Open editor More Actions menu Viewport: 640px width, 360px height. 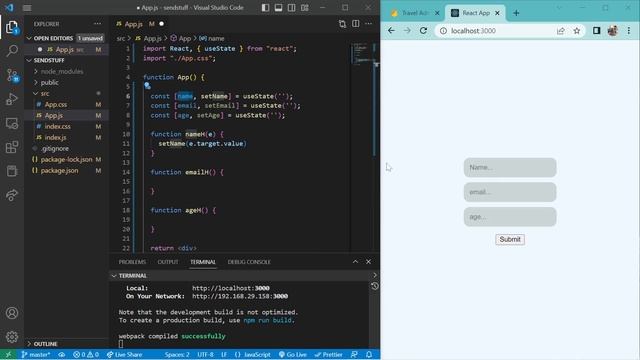click(369, 24)
